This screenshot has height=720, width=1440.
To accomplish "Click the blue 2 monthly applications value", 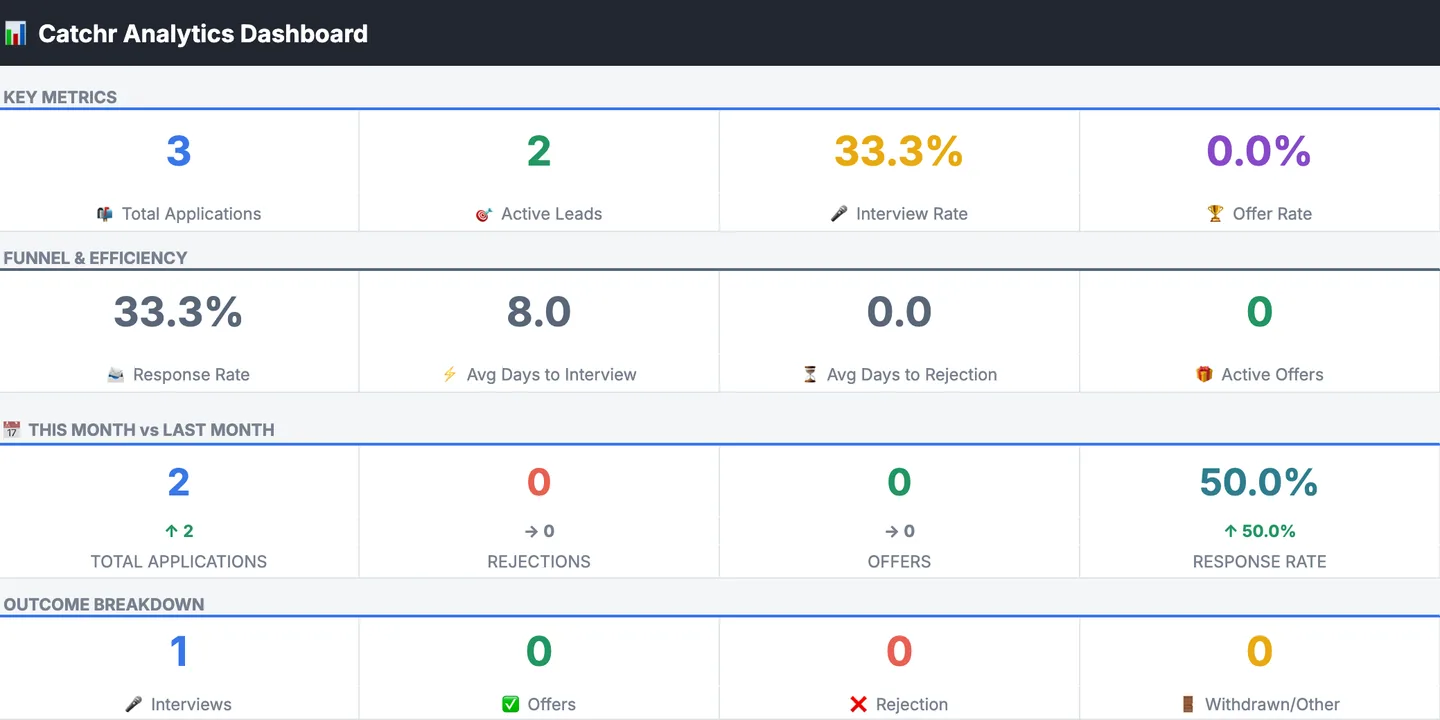I will tap(179, 482).
